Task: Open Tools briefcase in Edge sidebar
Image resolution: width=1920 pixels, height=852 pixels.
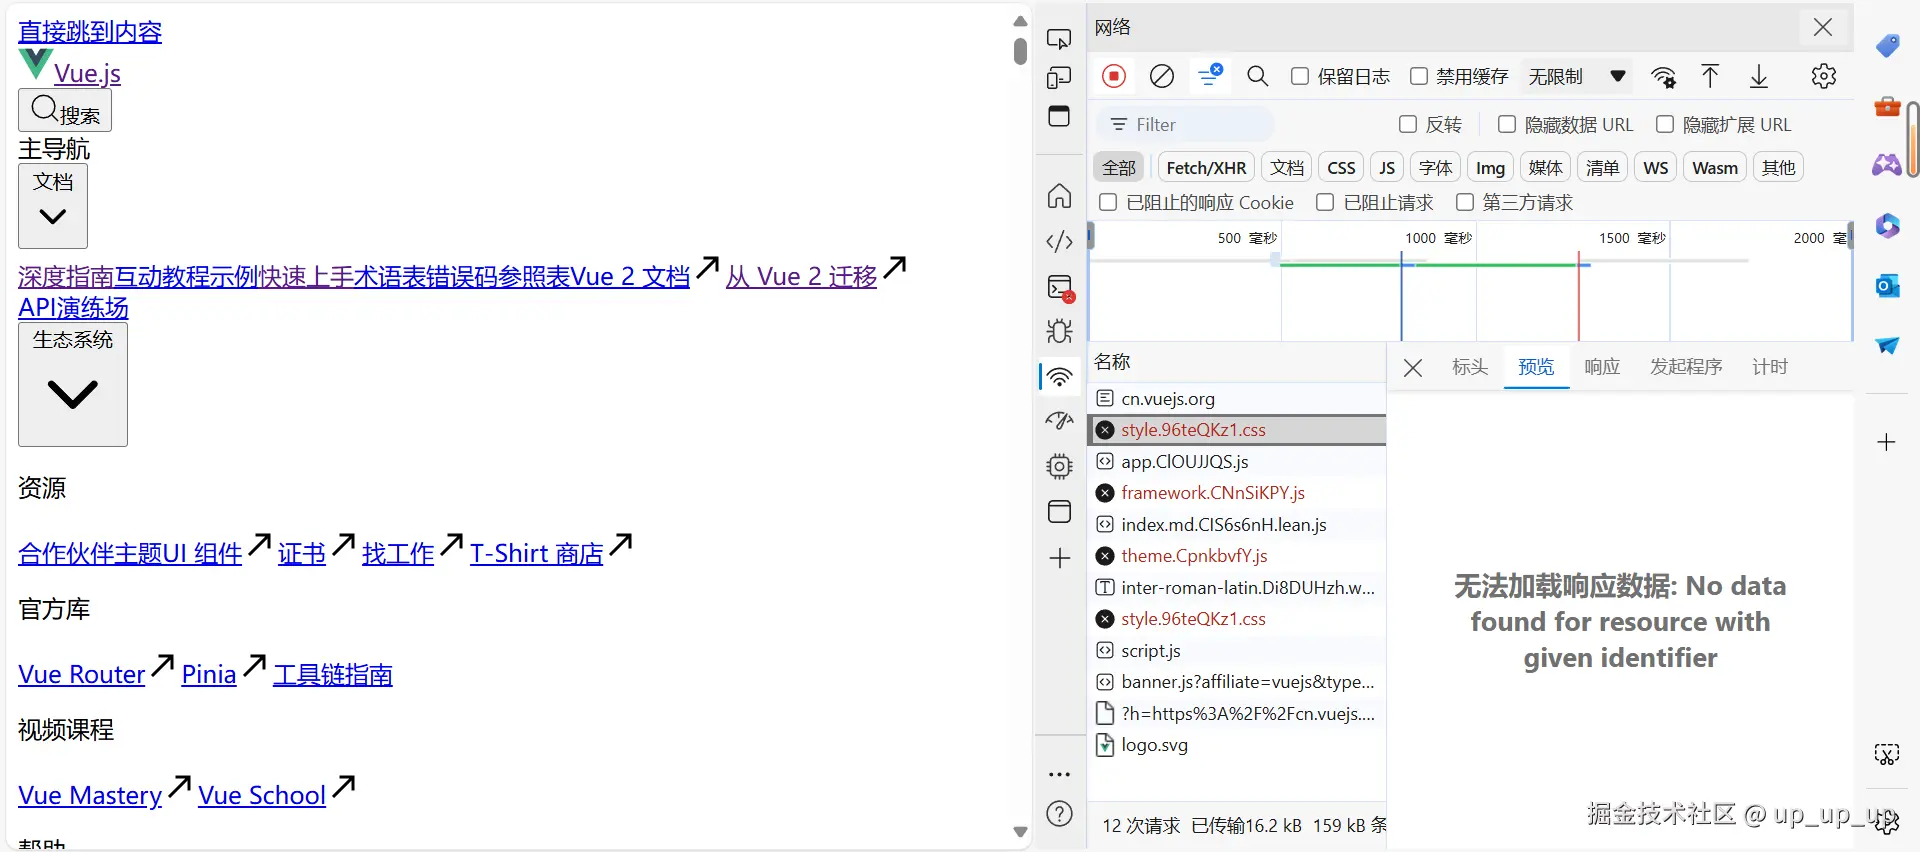Action: (x=1887, y=106)
